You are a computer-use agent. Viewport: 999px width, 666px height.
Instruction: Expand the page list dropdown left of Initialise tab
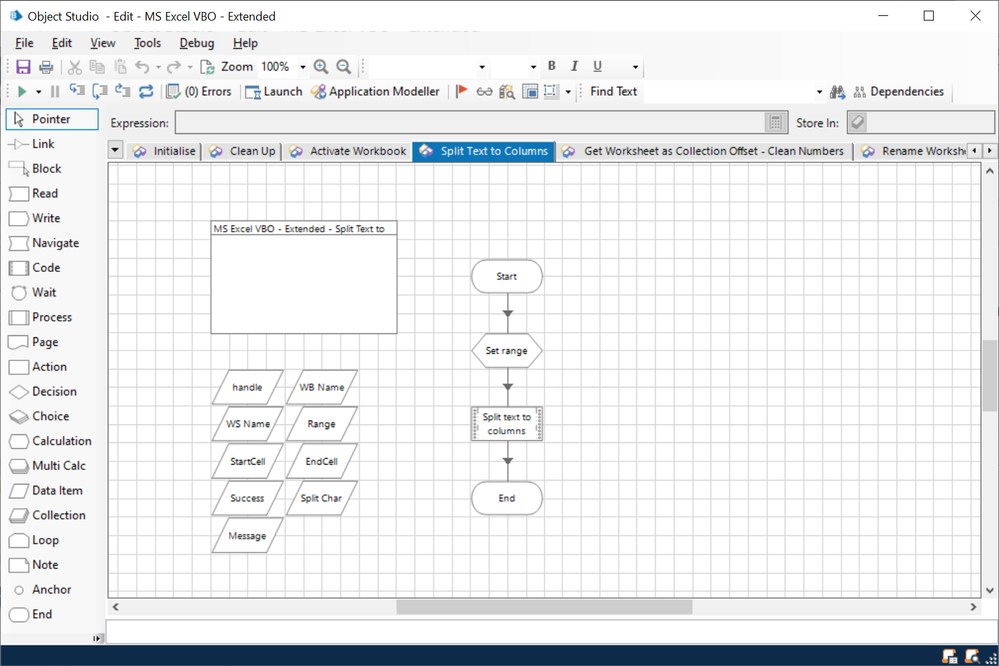click(x=115, y=151)
